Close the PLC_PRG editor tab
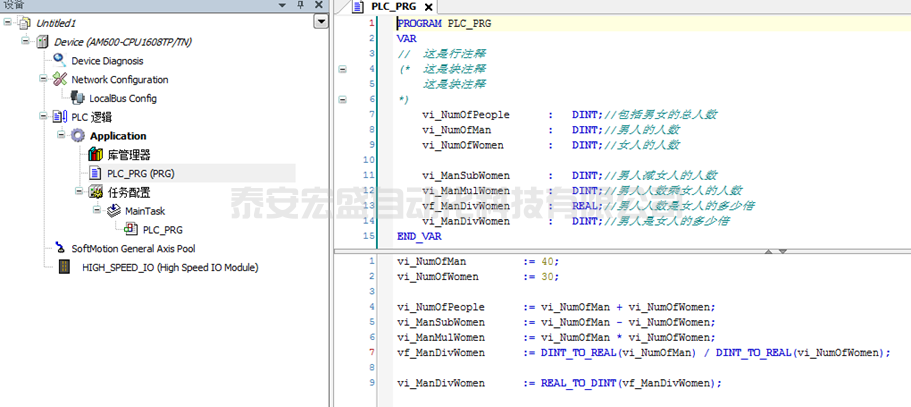Image resolution: width=911 pixels, height=407 pixels. tap(428, 7)
